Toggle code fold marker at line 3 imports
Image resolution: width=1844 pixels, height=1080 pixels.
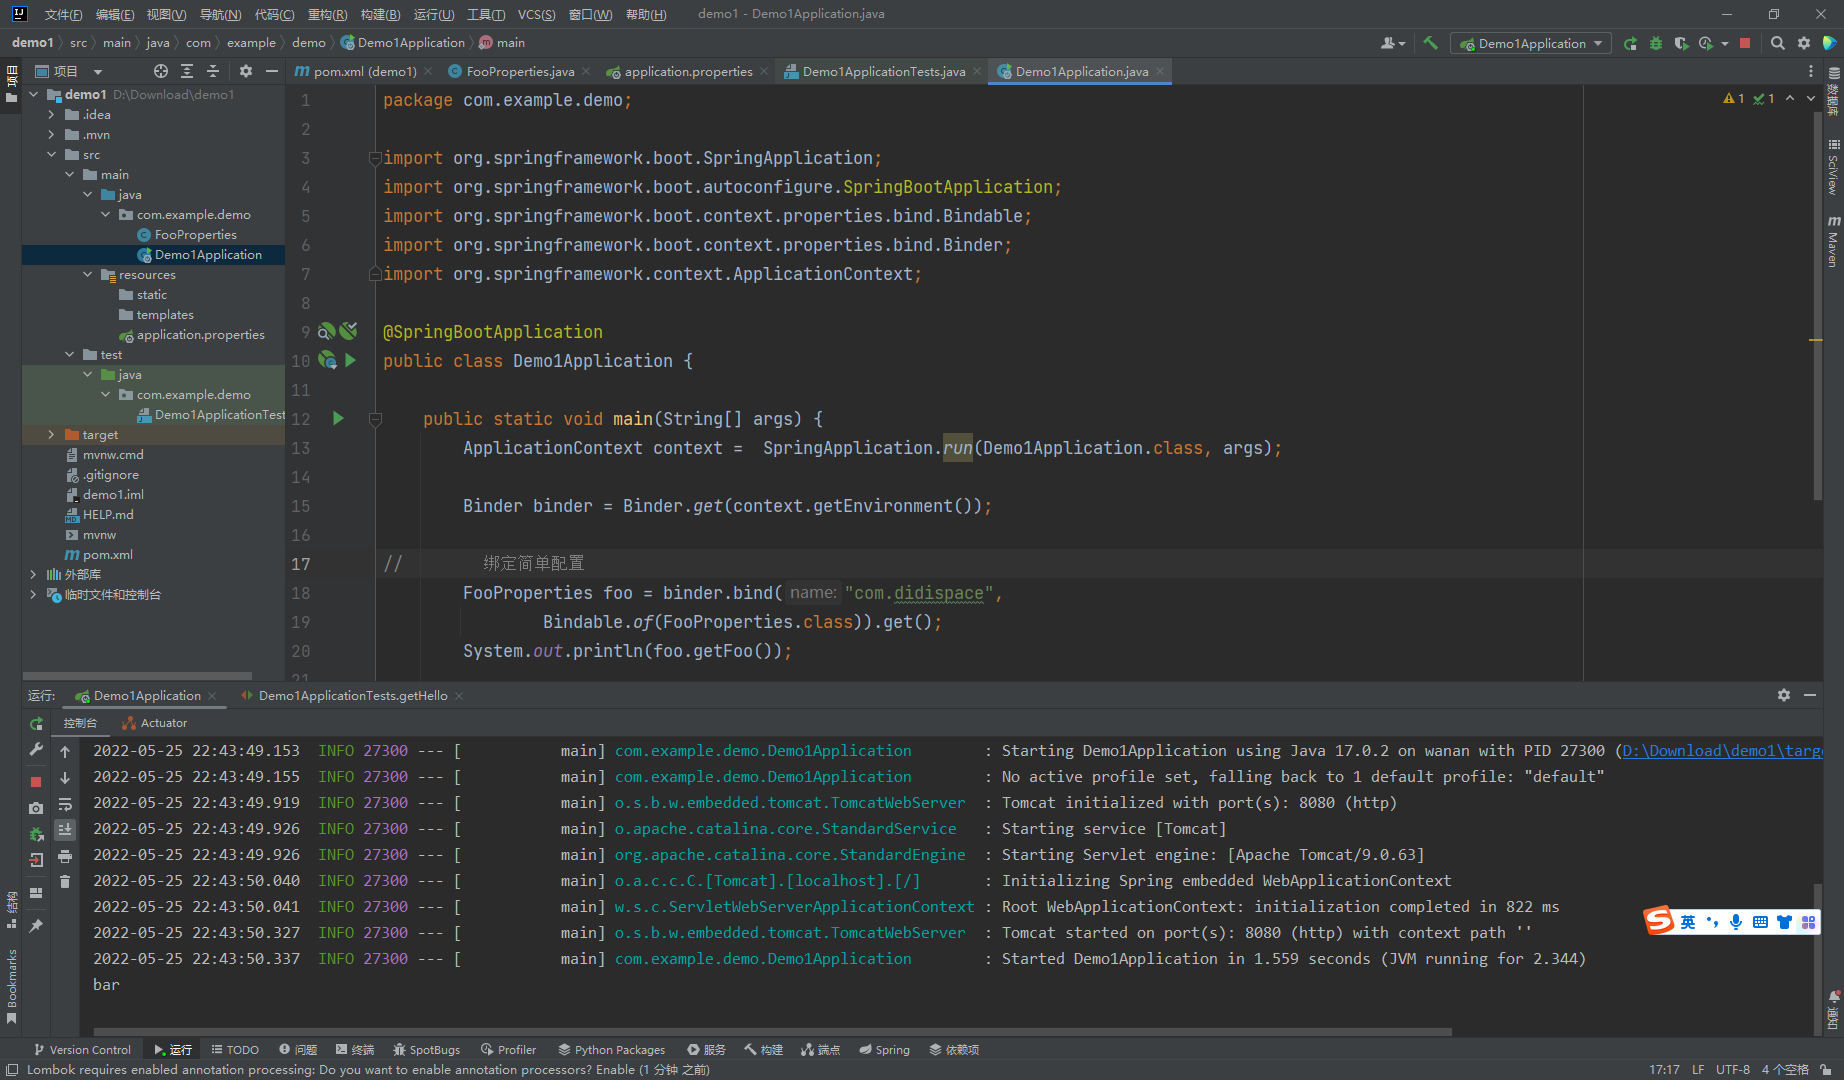375,158
